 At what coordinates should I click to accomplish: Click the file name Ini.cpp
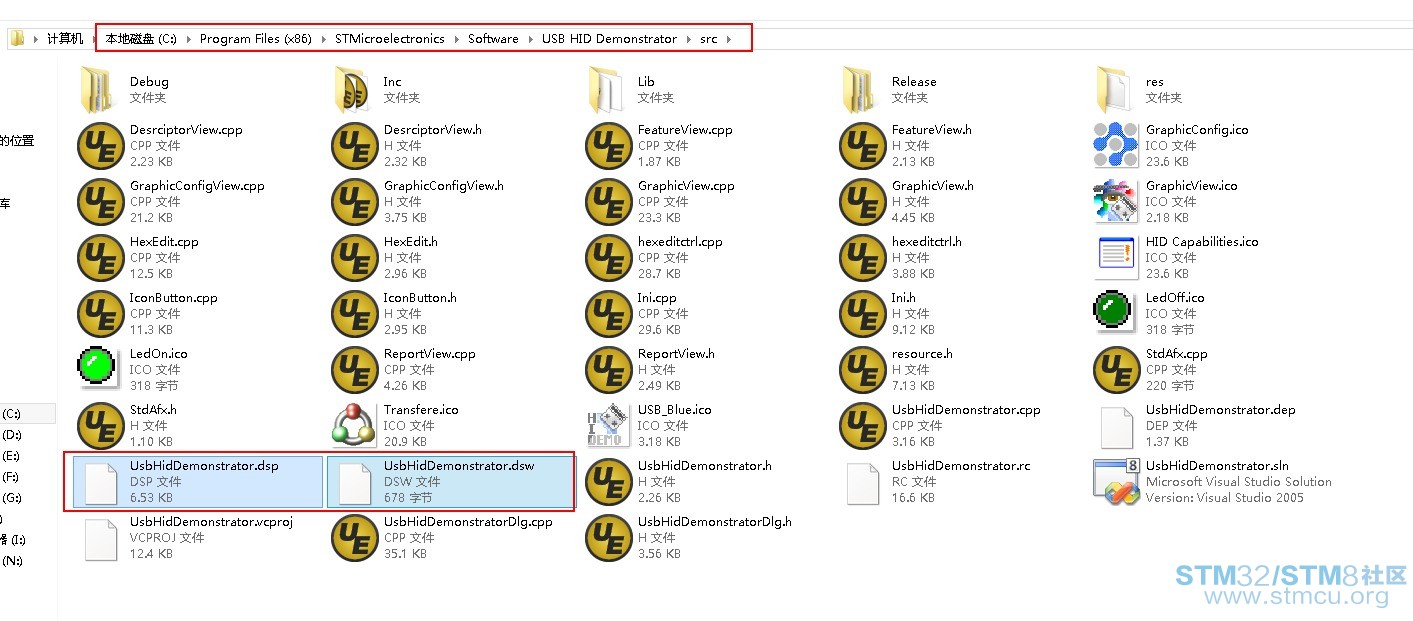point(657,298)
